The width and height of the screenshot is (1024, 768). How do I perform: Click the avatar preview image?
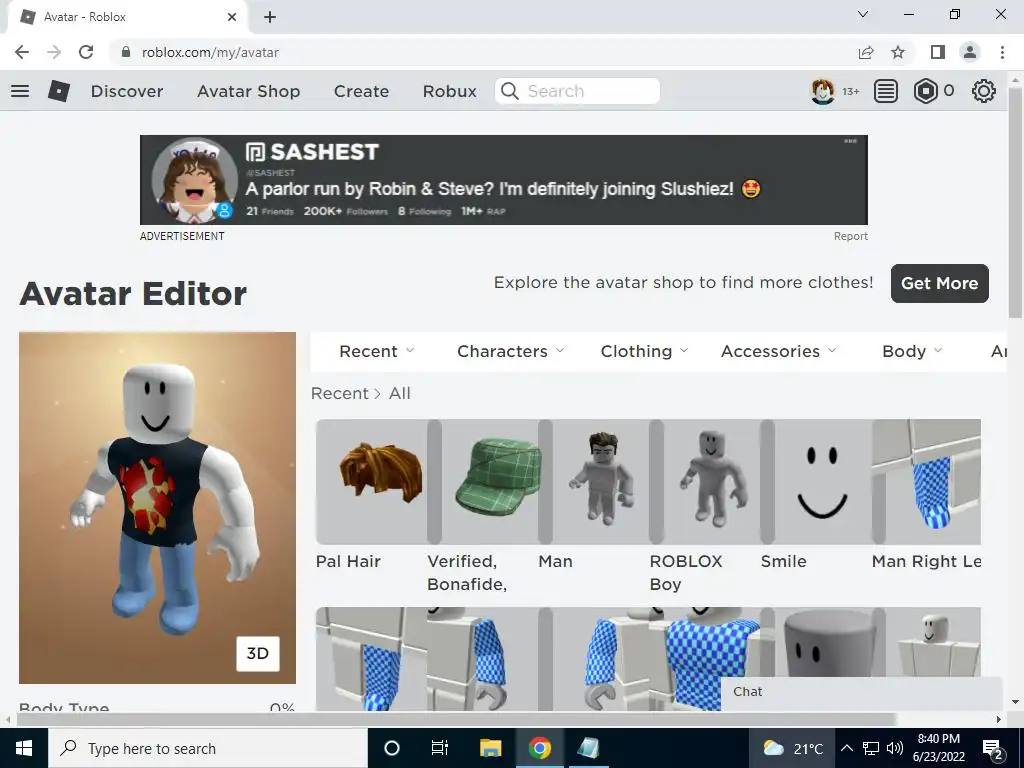[157, 507]
